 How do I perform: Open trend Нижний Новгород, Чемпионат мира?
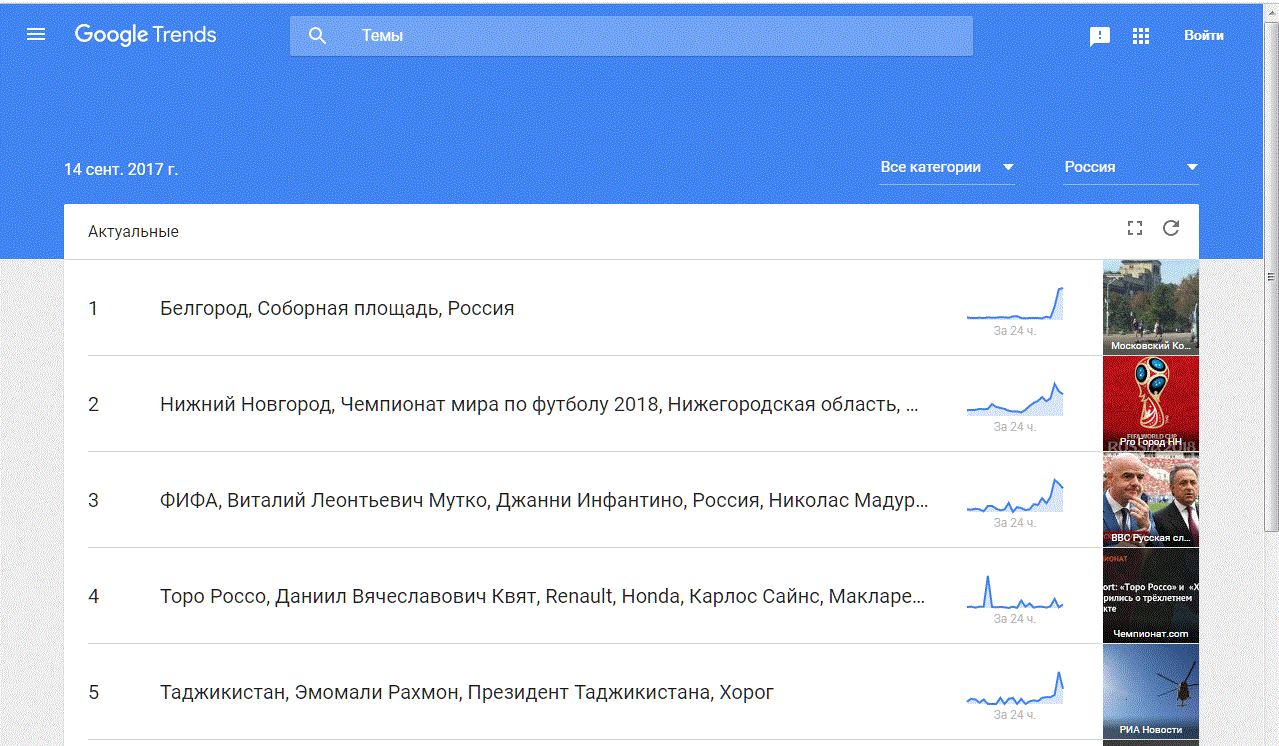[x=539, y=404]
